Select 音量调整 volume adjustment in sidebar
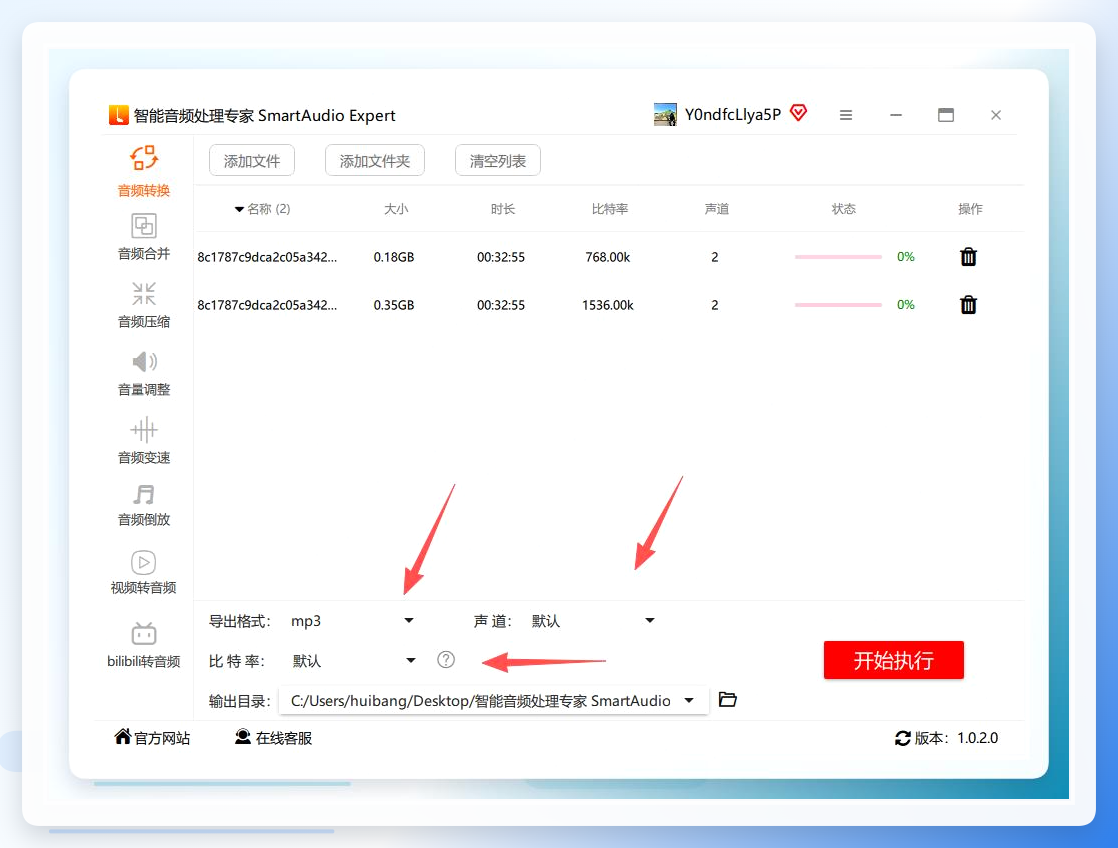 143,373
